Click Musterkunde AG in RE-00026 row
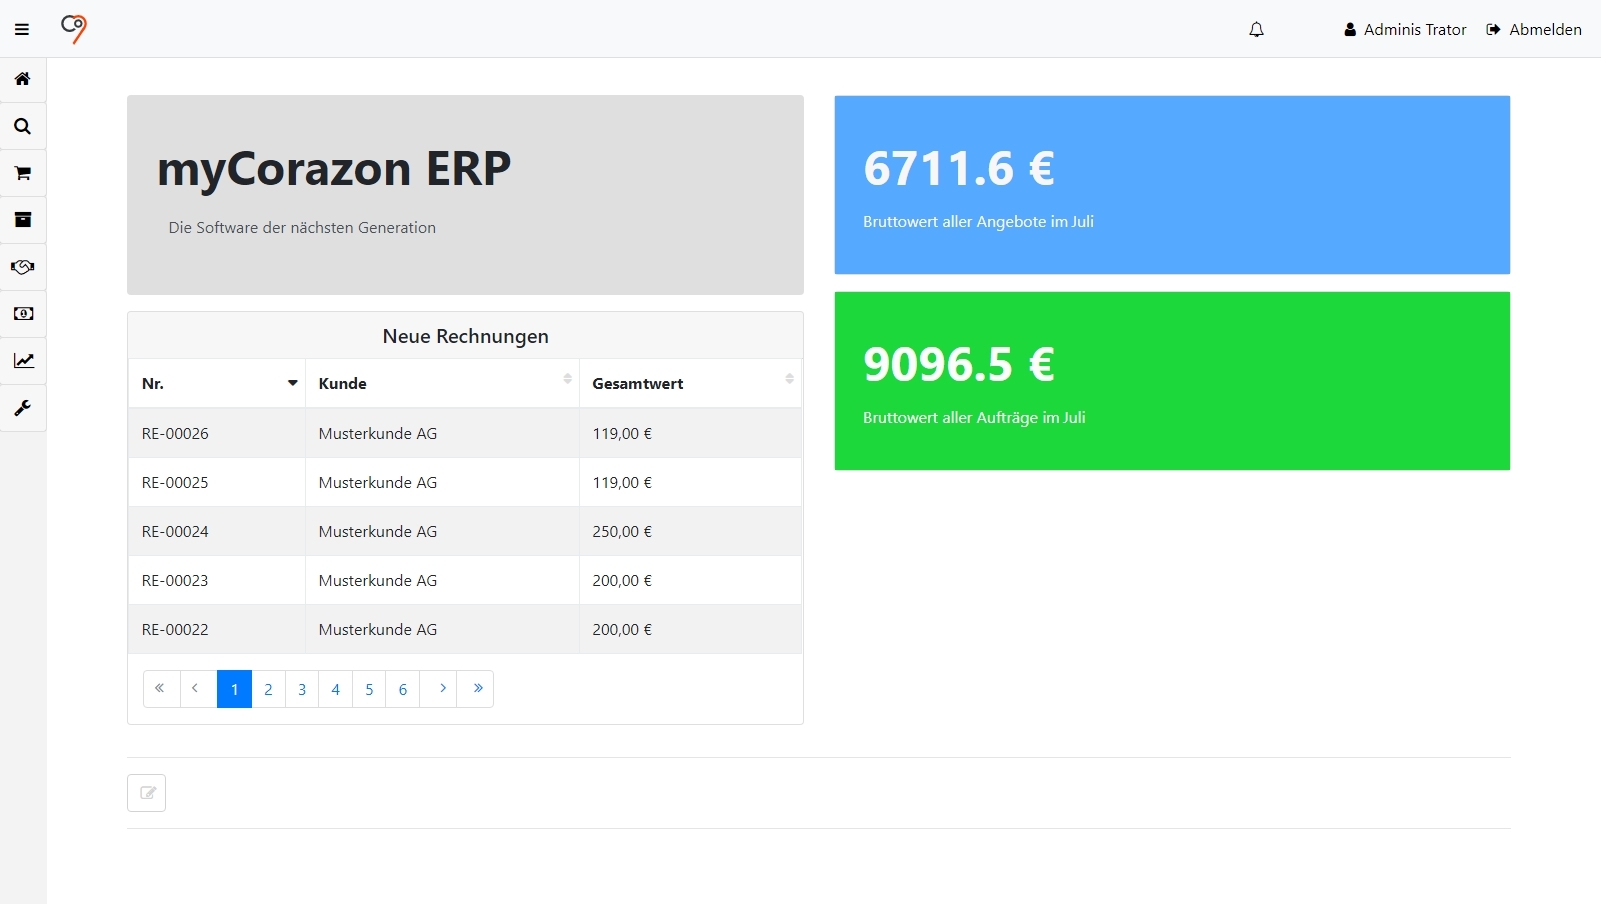 point(378,434)
